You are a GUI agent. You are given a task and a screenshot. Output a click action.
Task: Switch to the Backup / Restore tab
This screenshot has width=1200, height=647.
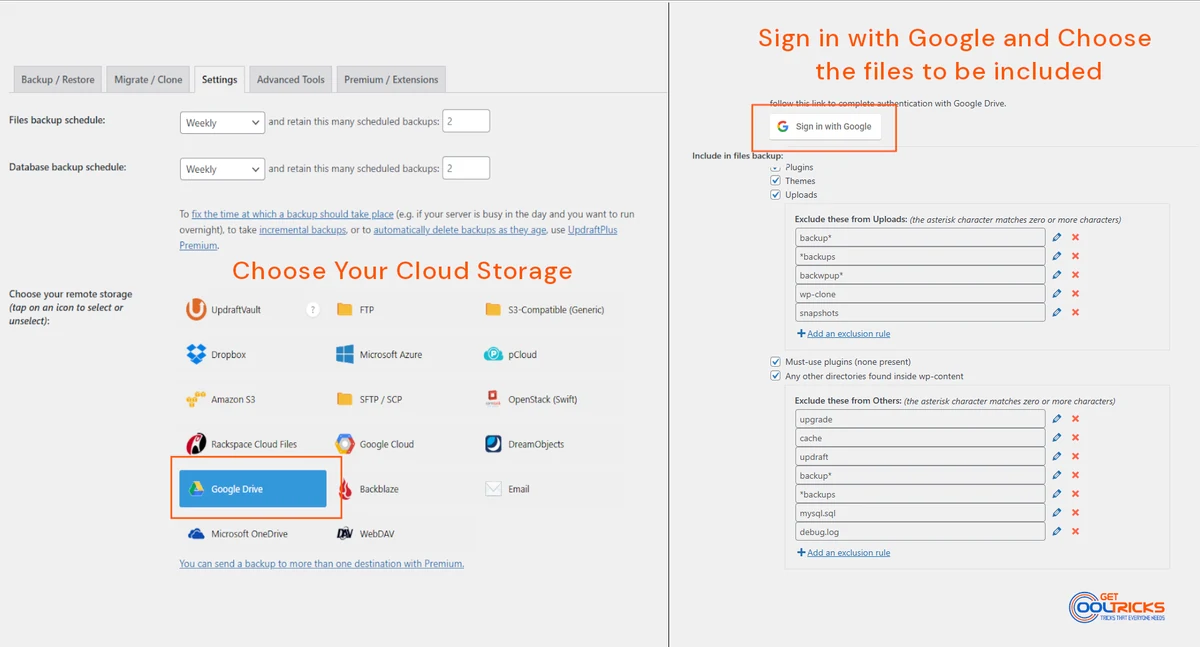point(58,80)
